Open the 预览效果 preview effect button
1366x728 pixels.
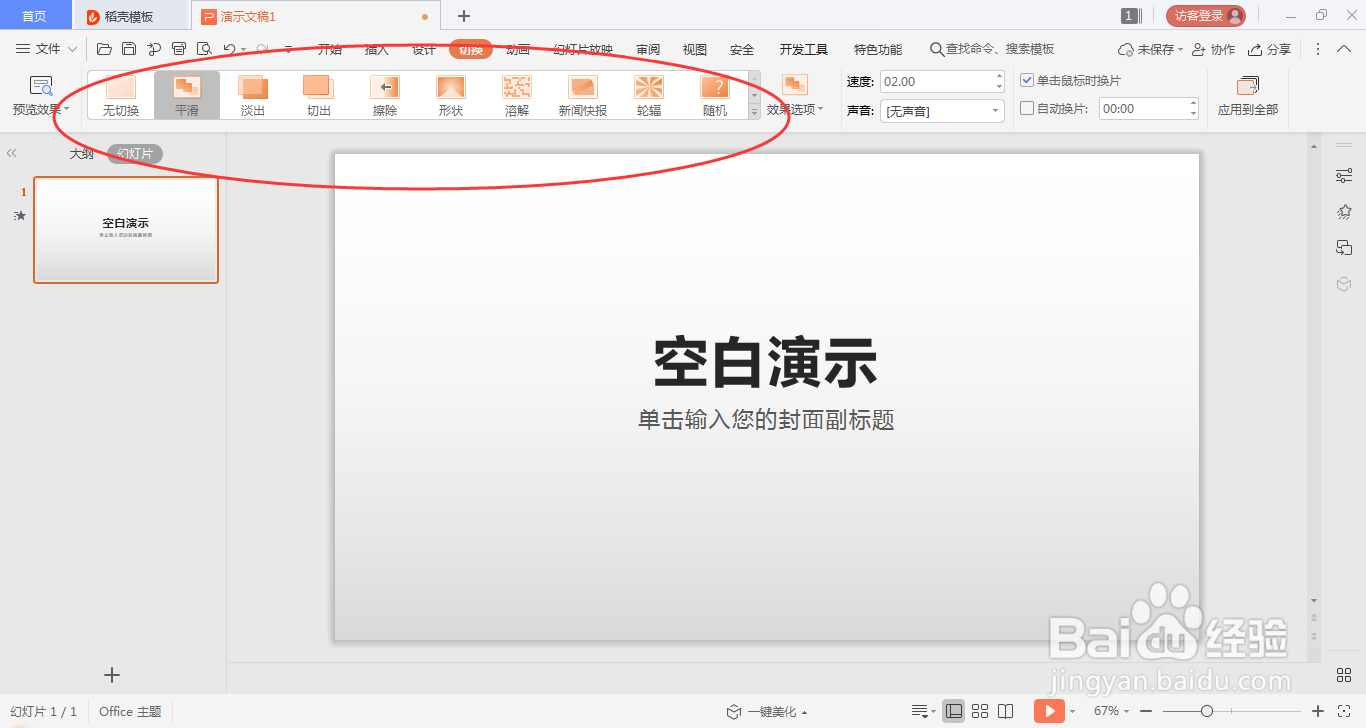click(41, 96)
